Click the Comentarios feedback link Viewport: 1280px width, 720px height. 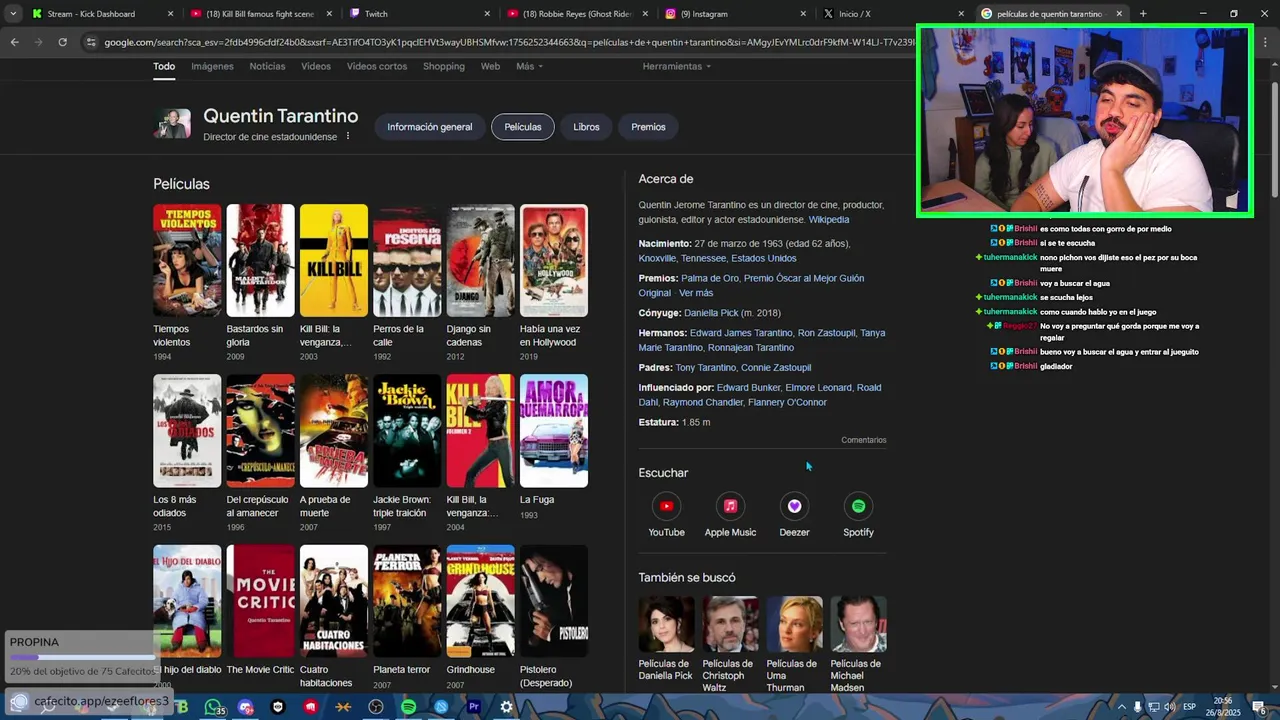point(864,440)
